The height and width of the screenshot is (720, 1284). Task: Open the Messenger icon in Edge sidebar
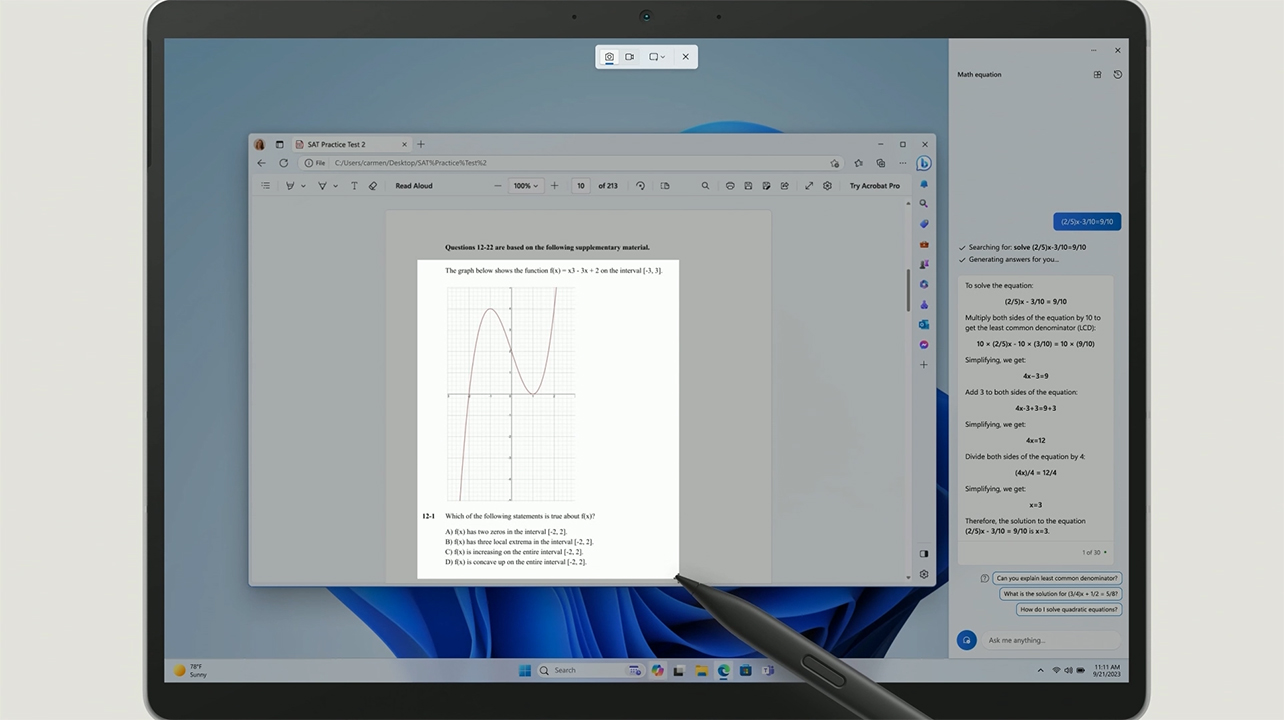[924, 345]
